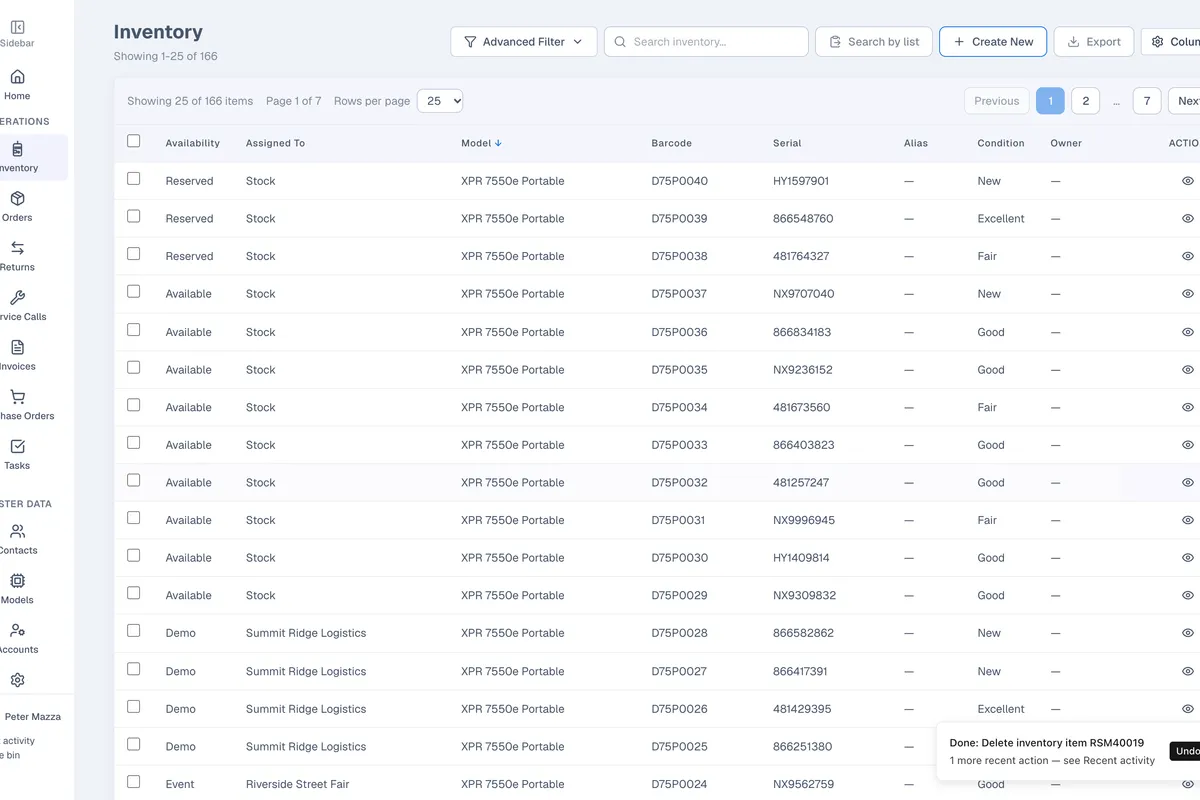Go to page 1

[1050, 101]
